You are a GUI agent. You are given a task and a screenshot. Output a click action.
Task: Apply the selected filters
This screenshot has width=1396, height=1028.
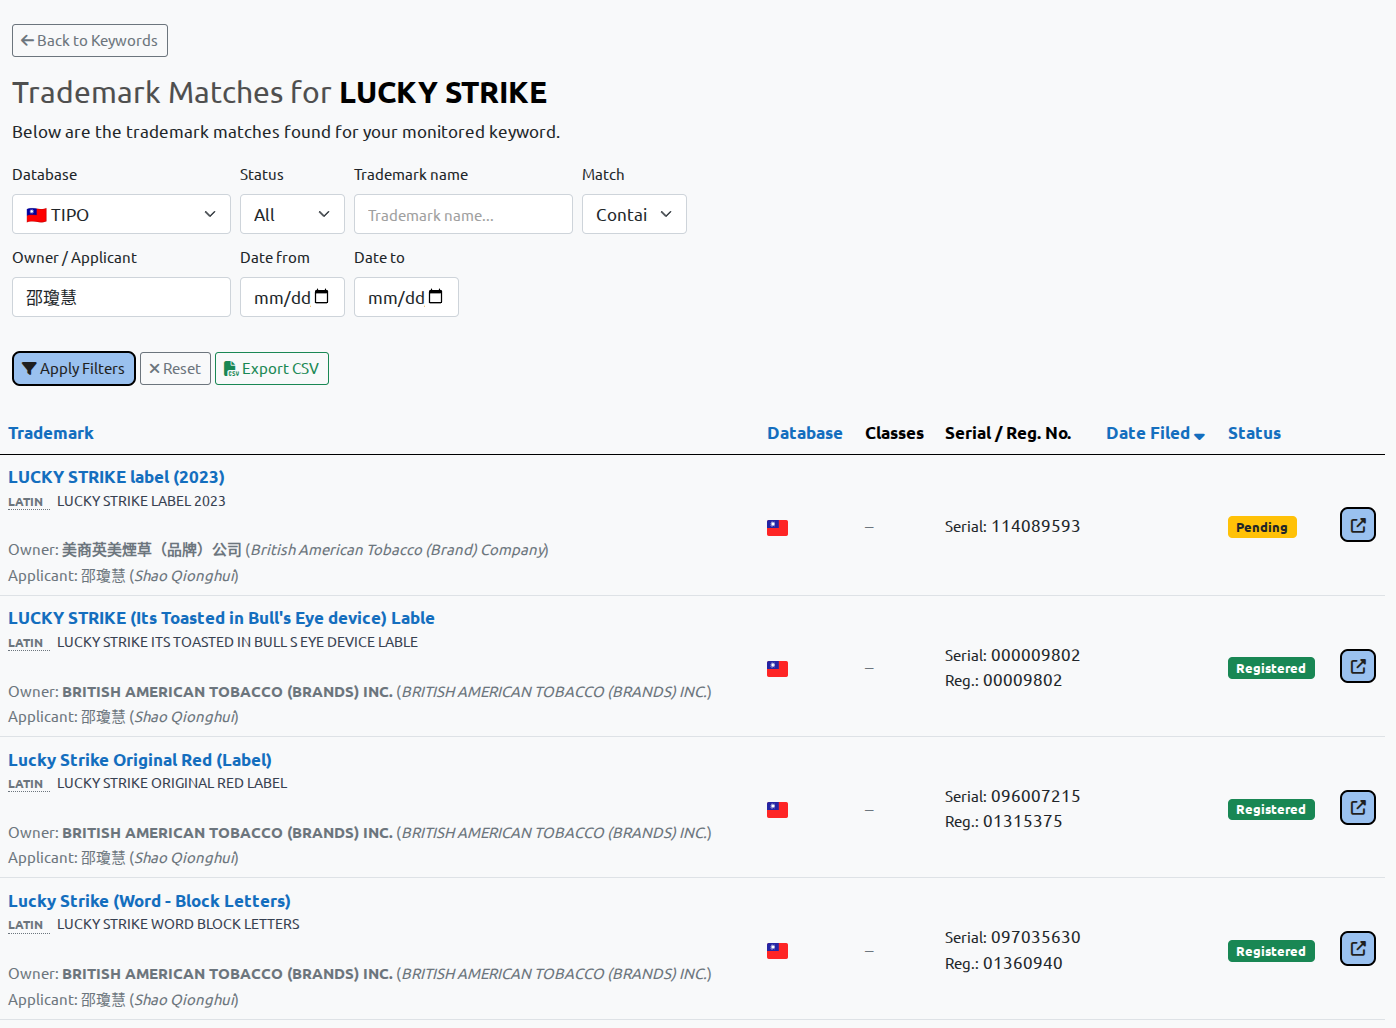(74, 369)
